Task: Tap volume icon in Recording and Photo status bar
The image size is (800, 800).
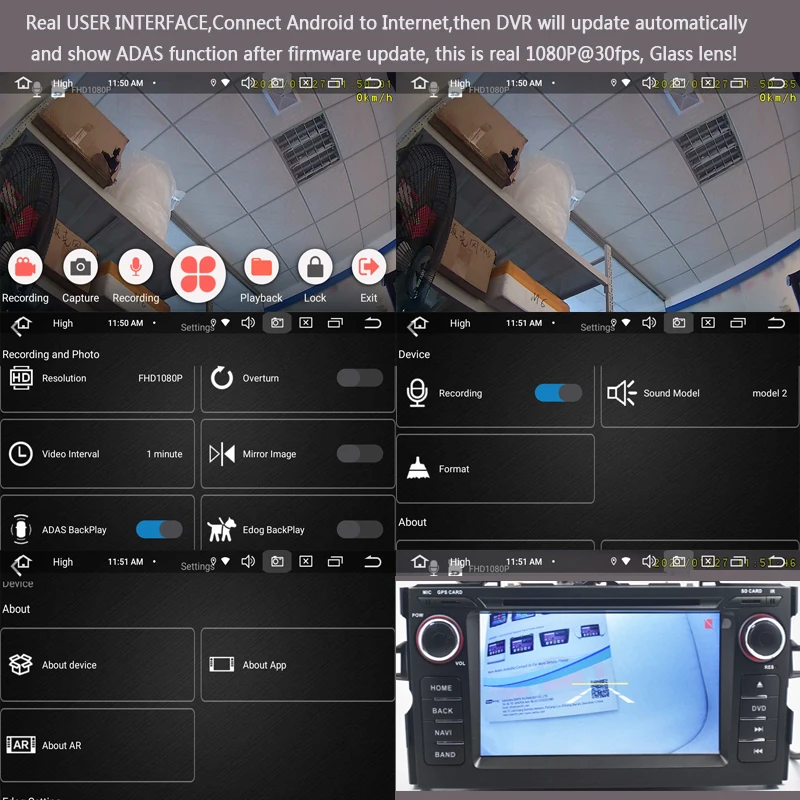Action: (248, 323)
